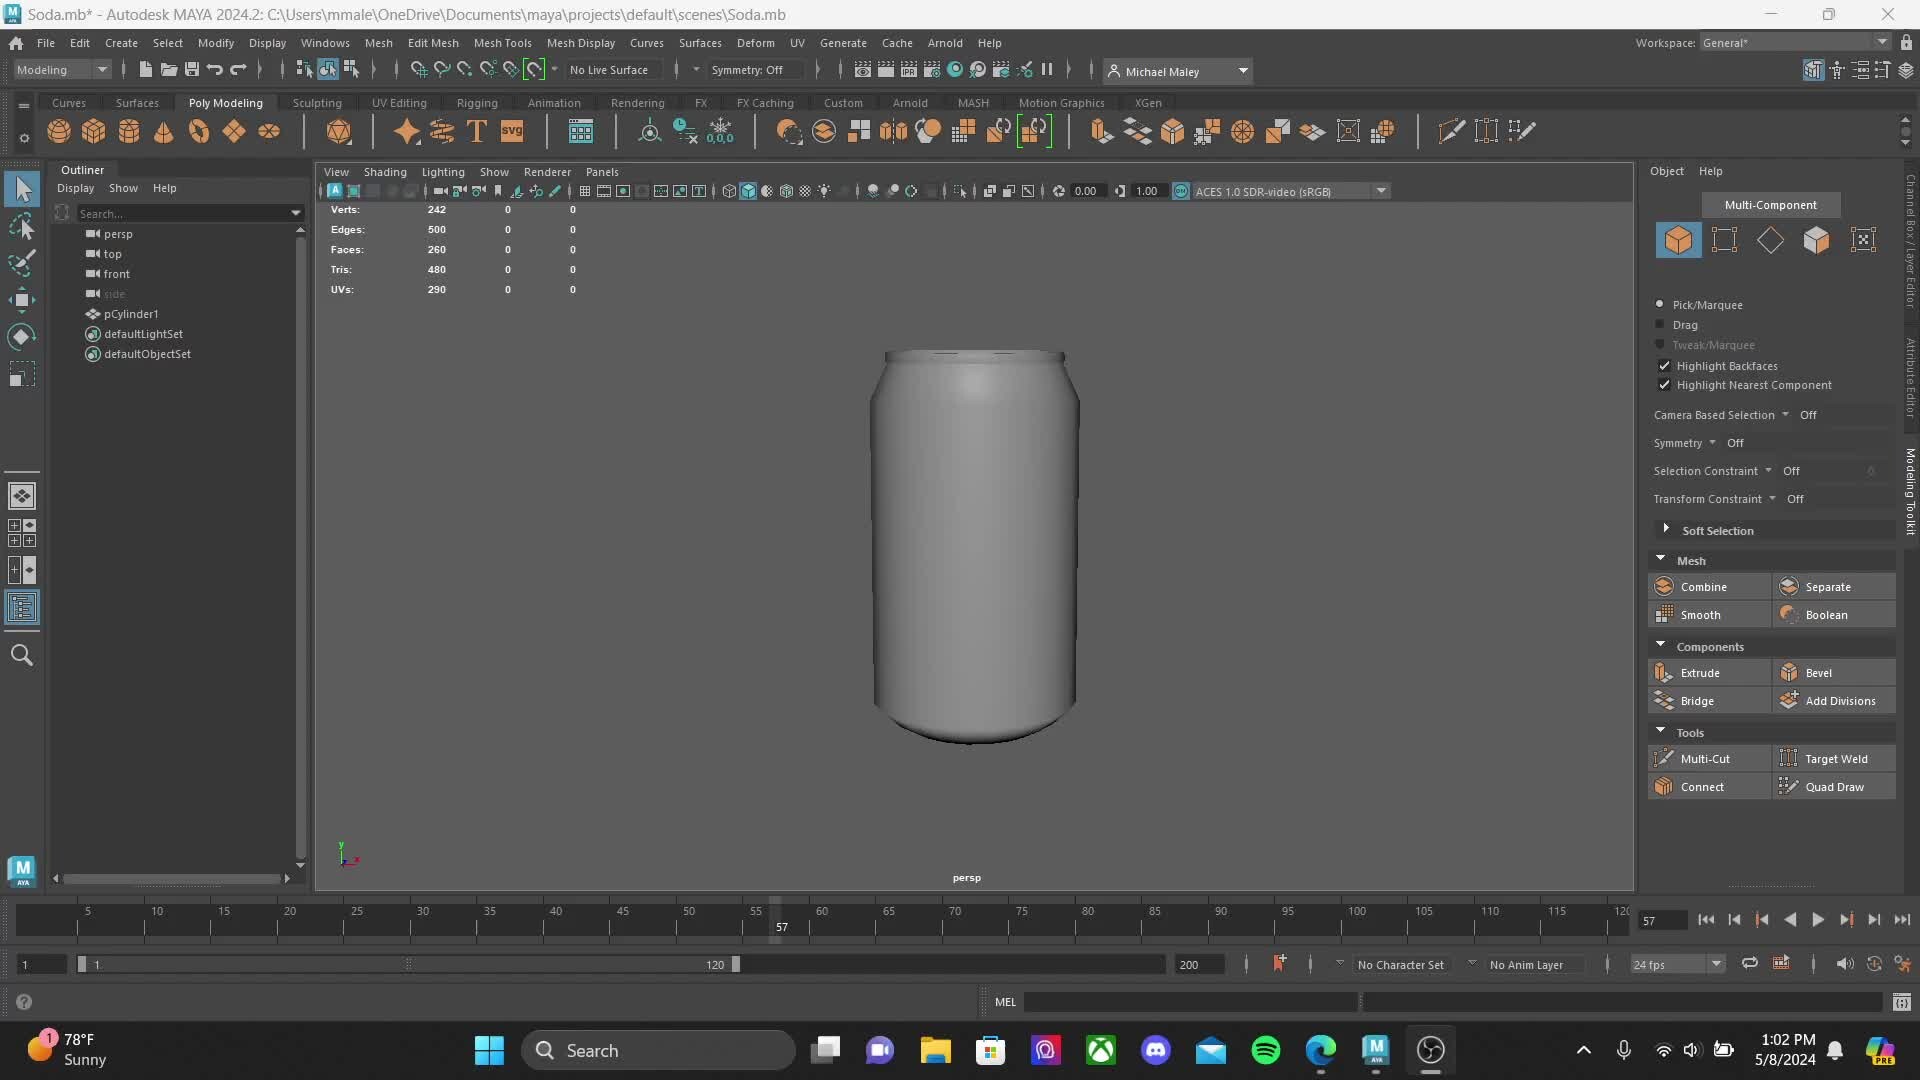Click the SVG creation shelf icon
The height and width of the screenshot is (1080, 1920).
click(512, 131)
